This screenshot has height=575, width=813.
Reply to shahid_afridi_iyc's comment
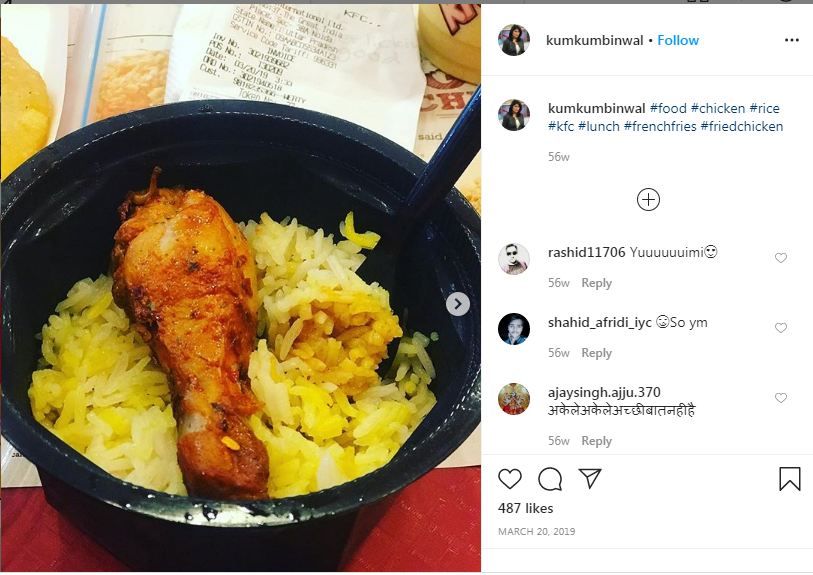(596, 353)
